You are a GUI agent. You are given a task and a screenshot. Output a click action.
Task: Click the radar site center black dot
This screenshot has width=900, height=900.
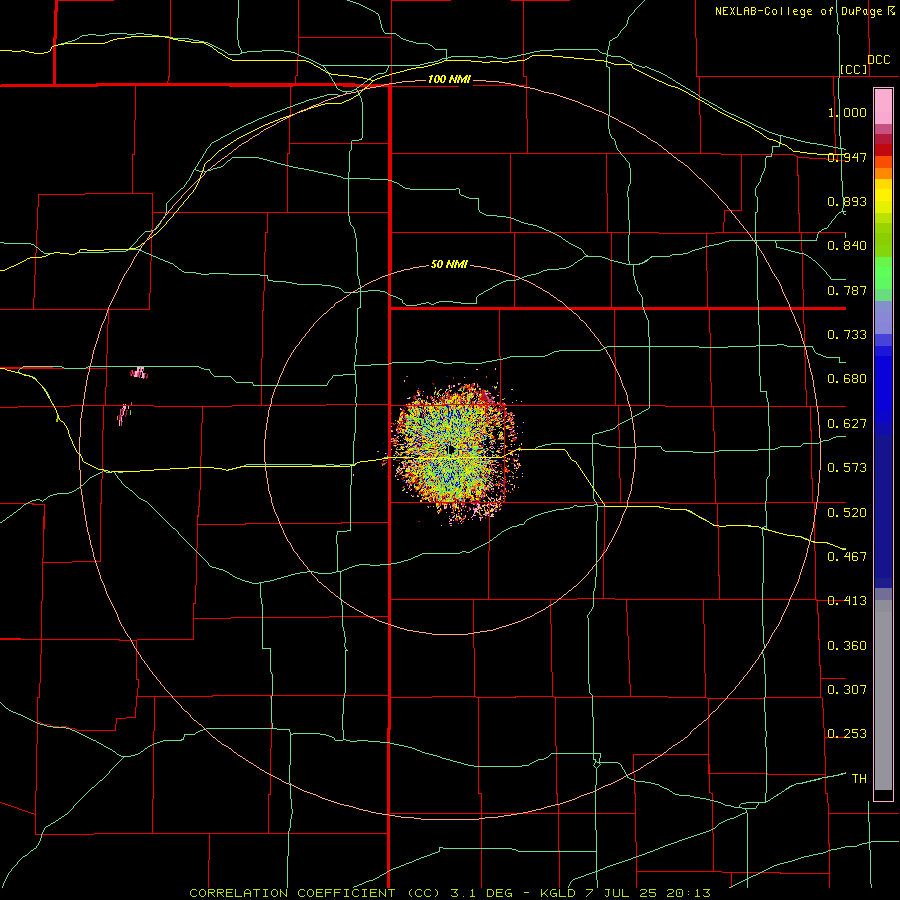[451, 449]
